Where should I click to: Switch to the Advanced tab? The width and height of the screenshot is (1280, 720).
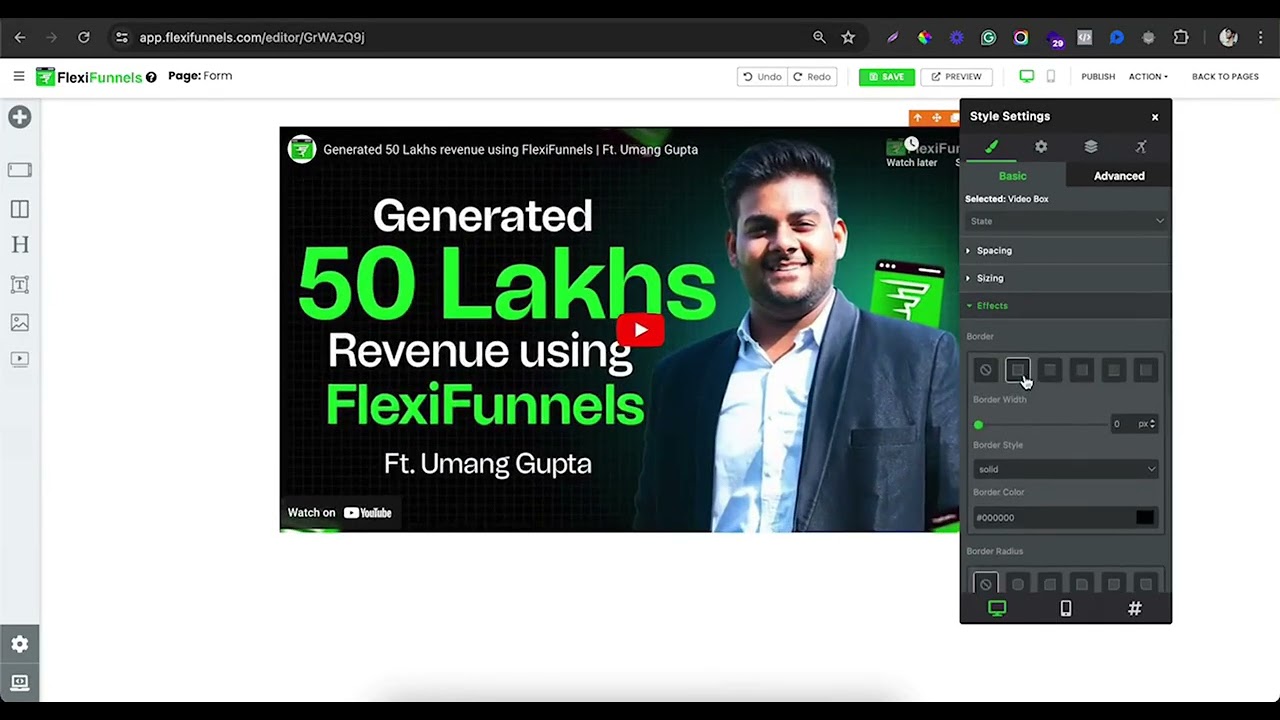pyautogui.click(x=1119, y=176)
